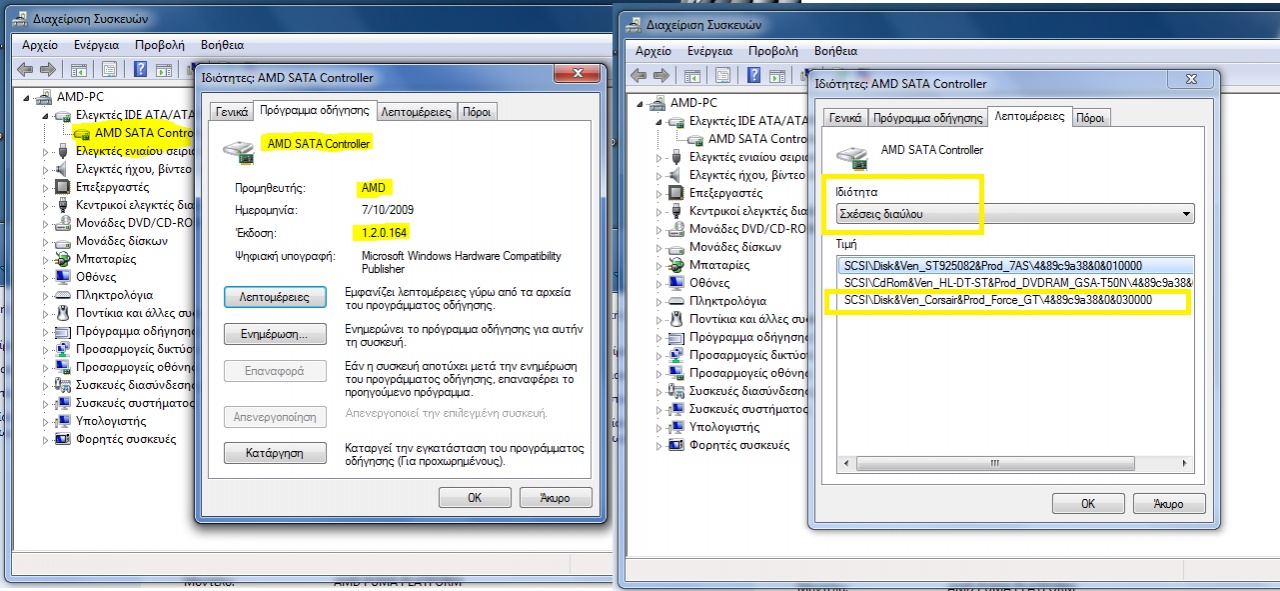Select Οθόνες node in left window tree
The height and width of the screenshot is (591, 1280).
click(96, 277)
